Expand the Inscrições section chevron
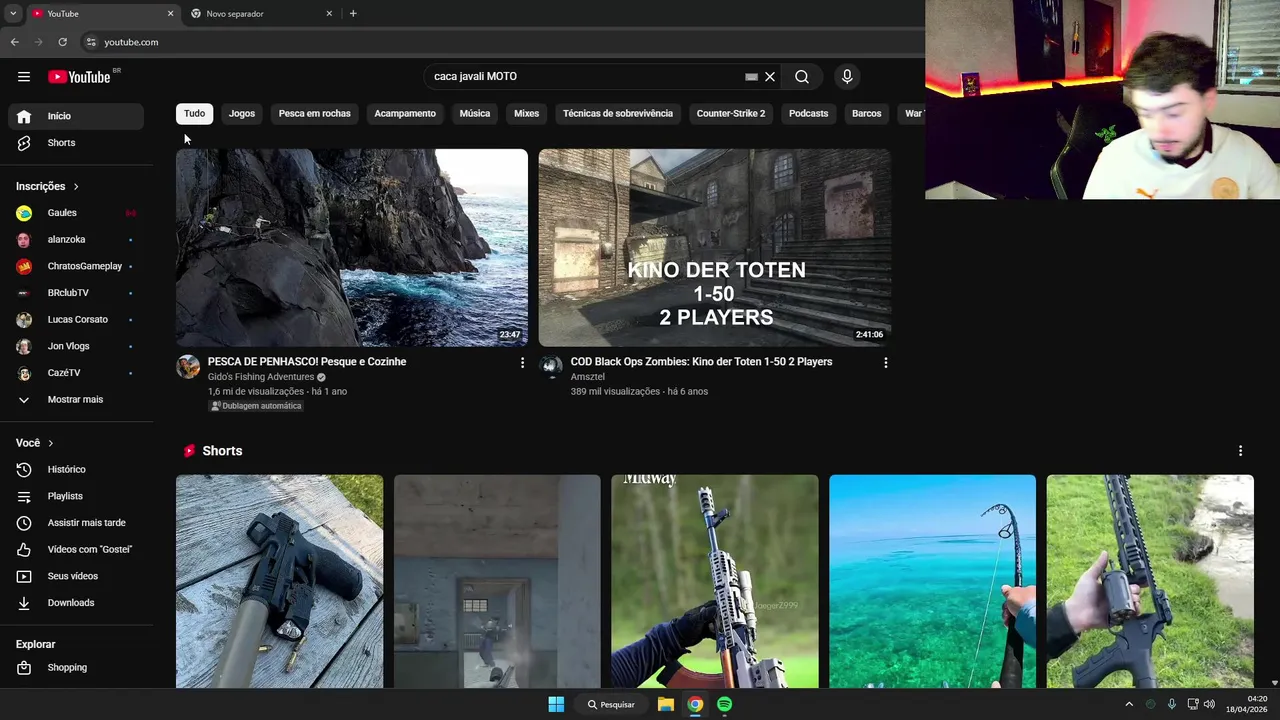Screen dimensions: 1280x720 tap(76, 187)
